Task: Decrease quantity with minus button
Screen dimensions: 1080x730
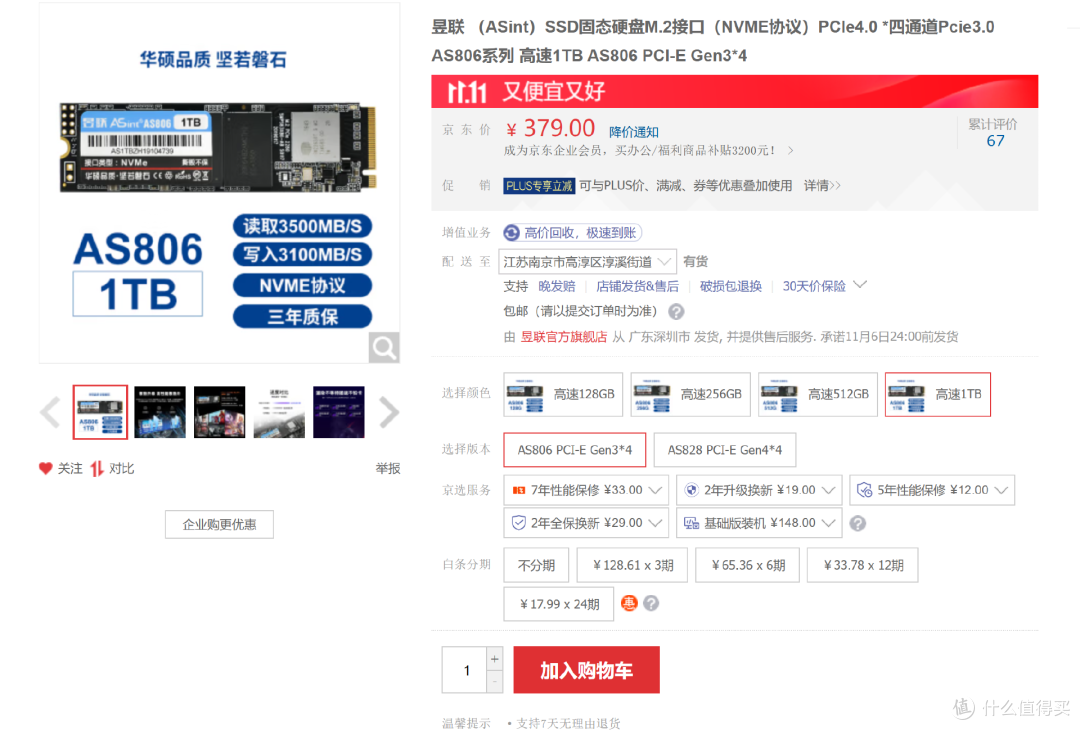Action: coord(495,682)
